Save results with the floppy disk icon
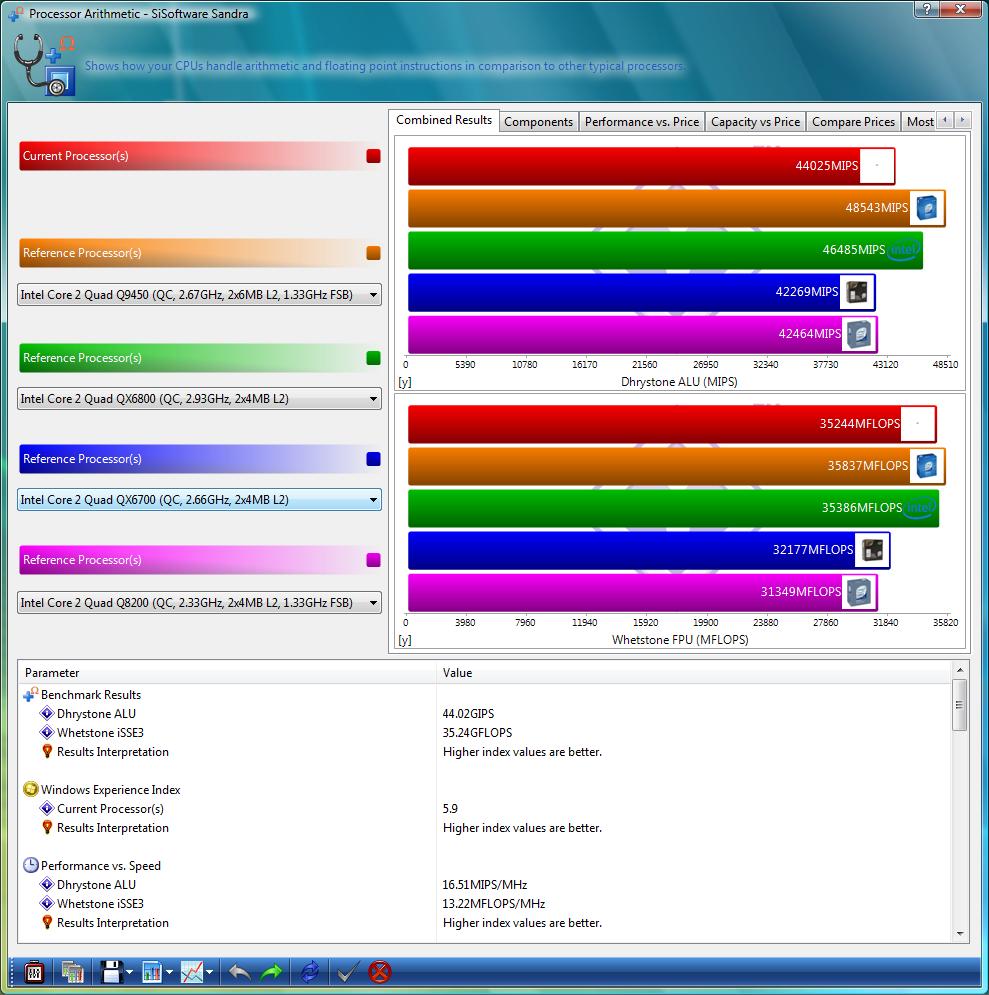This screenshot has width=989, height=995. coord(112,972)
